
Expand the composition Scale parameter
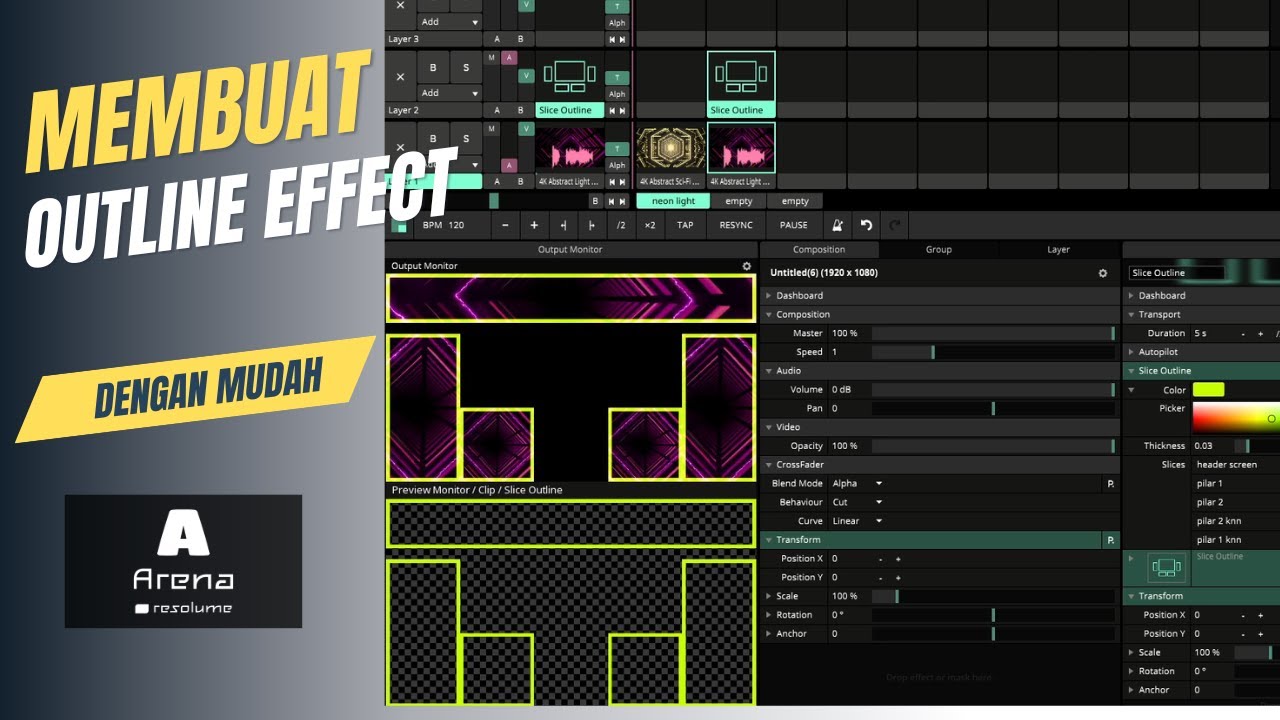pos(768,597)
